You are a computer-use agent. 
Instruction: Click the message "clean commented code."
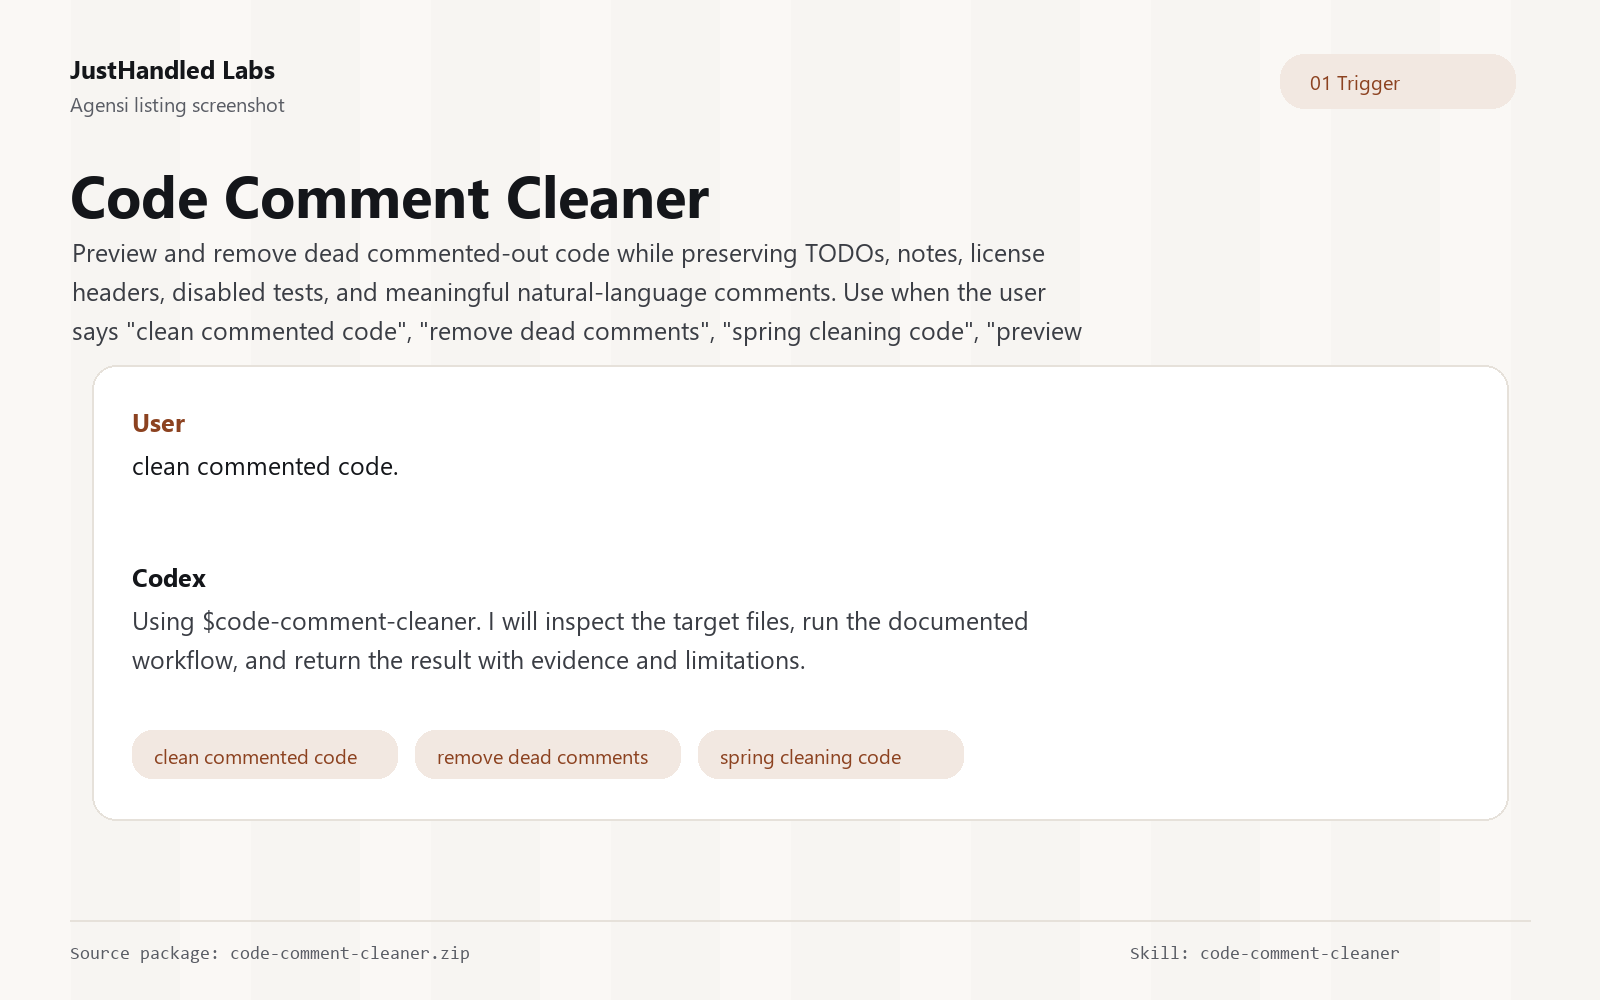pyautogui.click(x=265, y=466)
